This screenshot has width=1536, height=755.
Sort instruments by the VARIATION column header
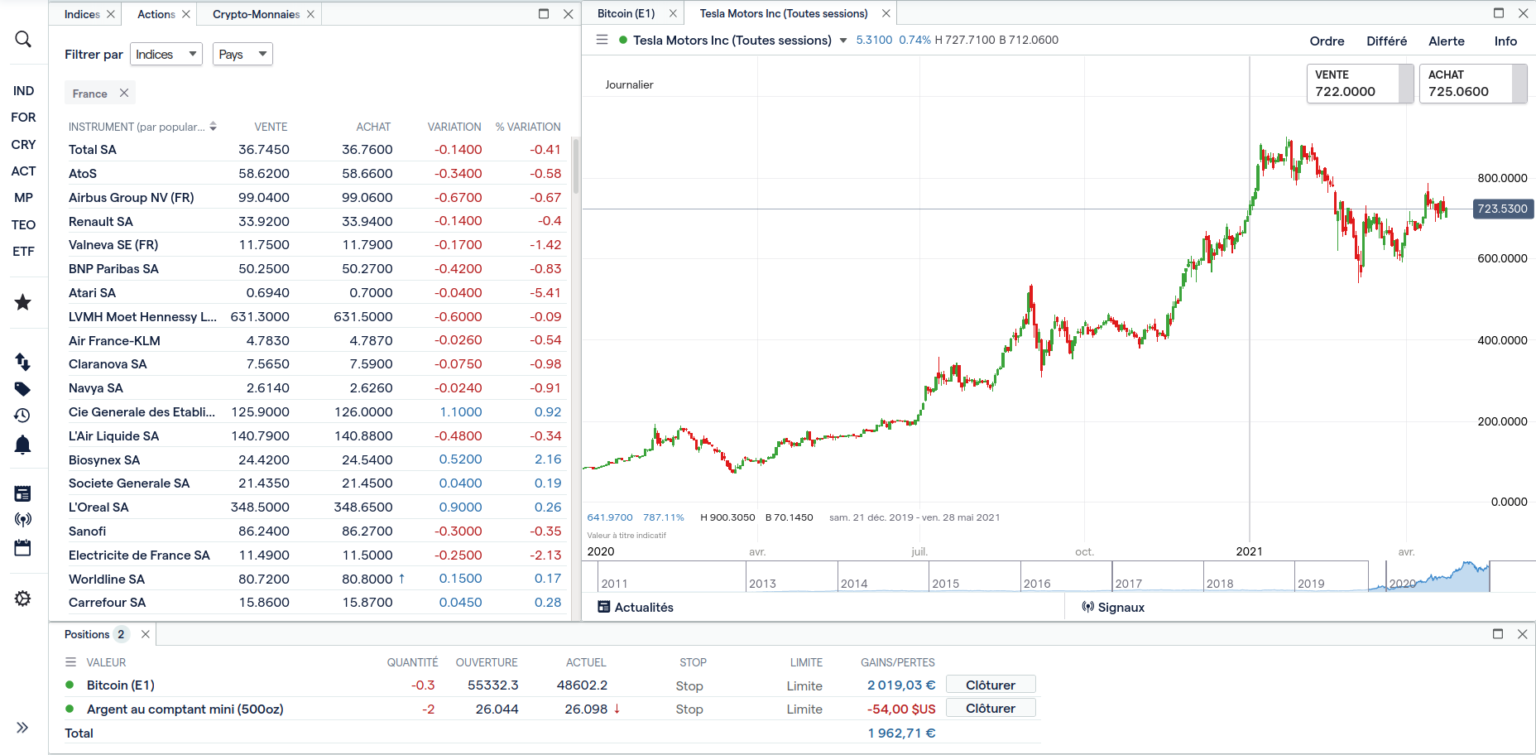[x=454, y=127]
